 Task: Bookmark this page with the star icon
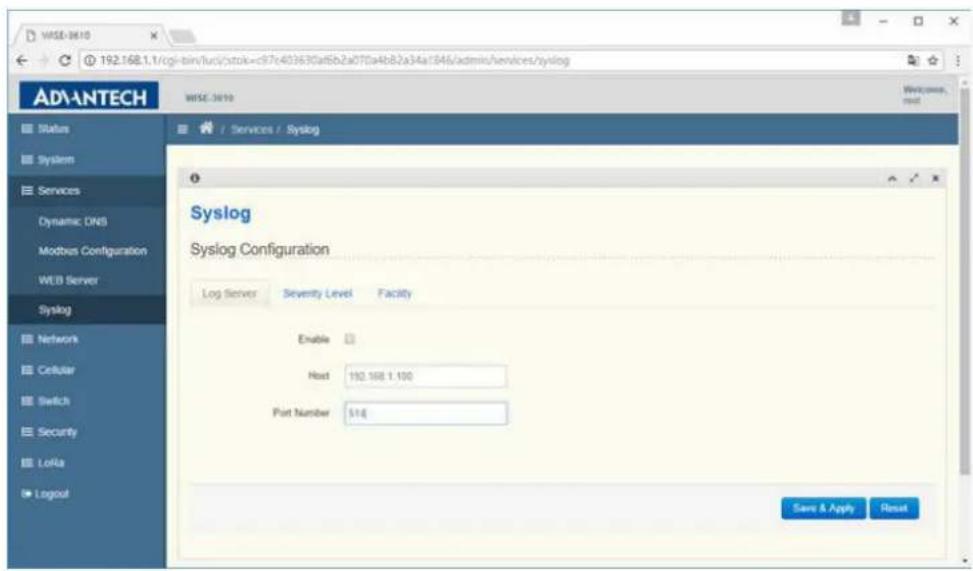[933, 60]
